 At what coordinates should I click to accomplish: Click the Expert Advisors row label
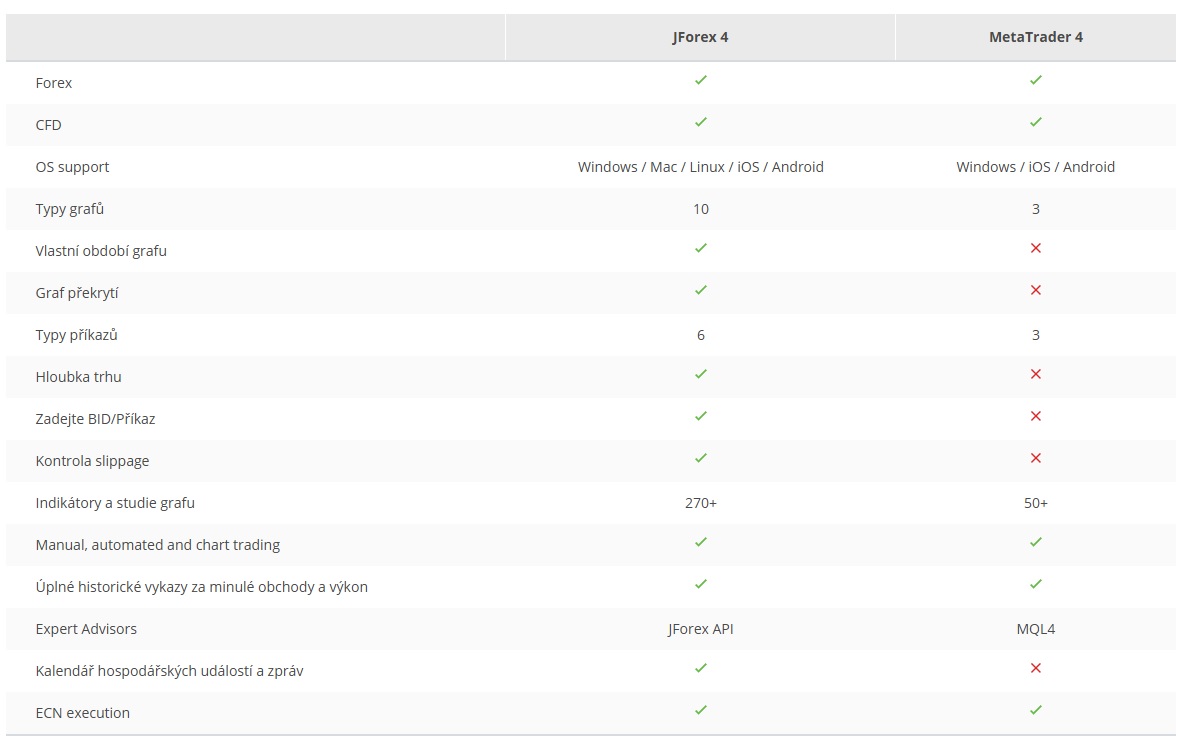tap(86, 629)
